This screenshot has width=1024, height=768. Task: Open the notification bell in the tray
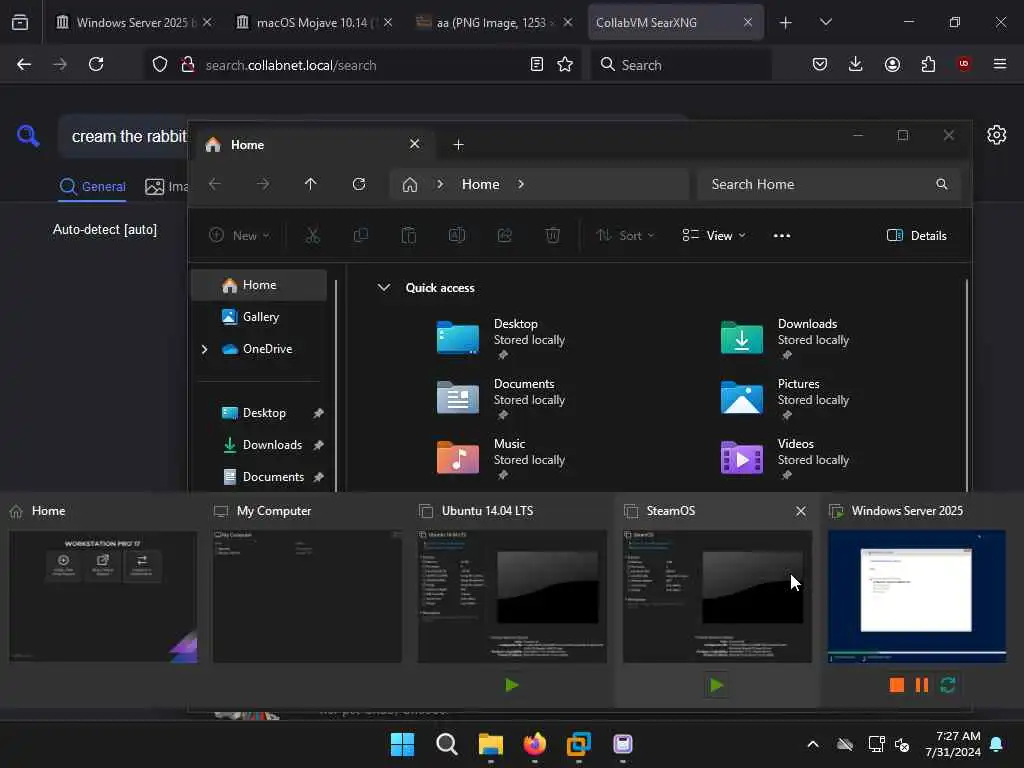tap(997, 744)
